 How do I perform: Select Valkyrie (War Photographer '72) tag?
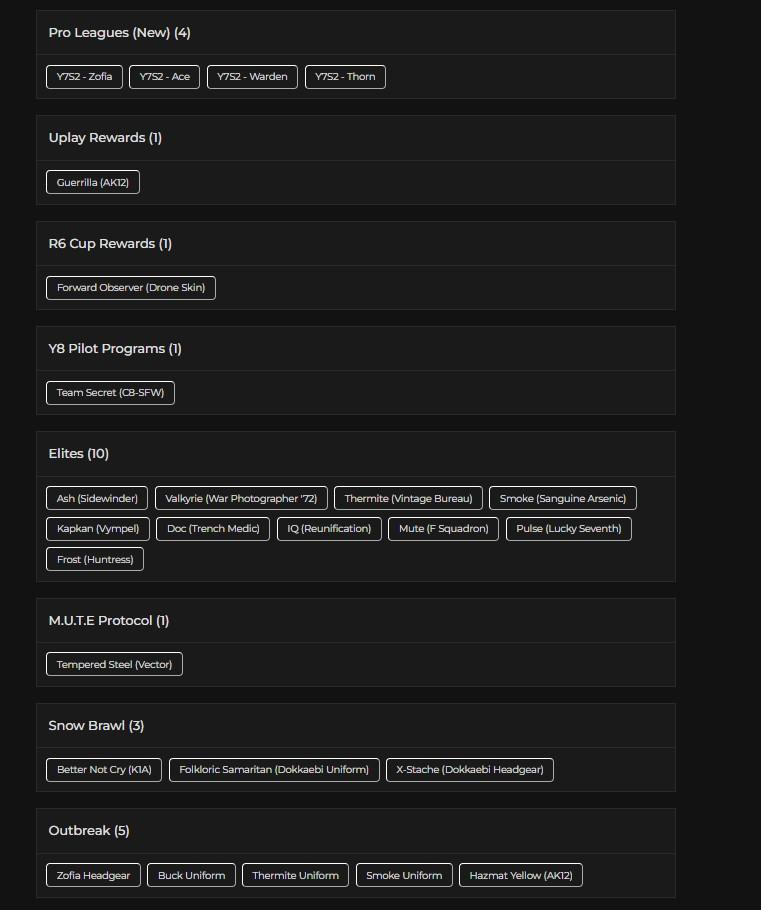click(241, 498)
